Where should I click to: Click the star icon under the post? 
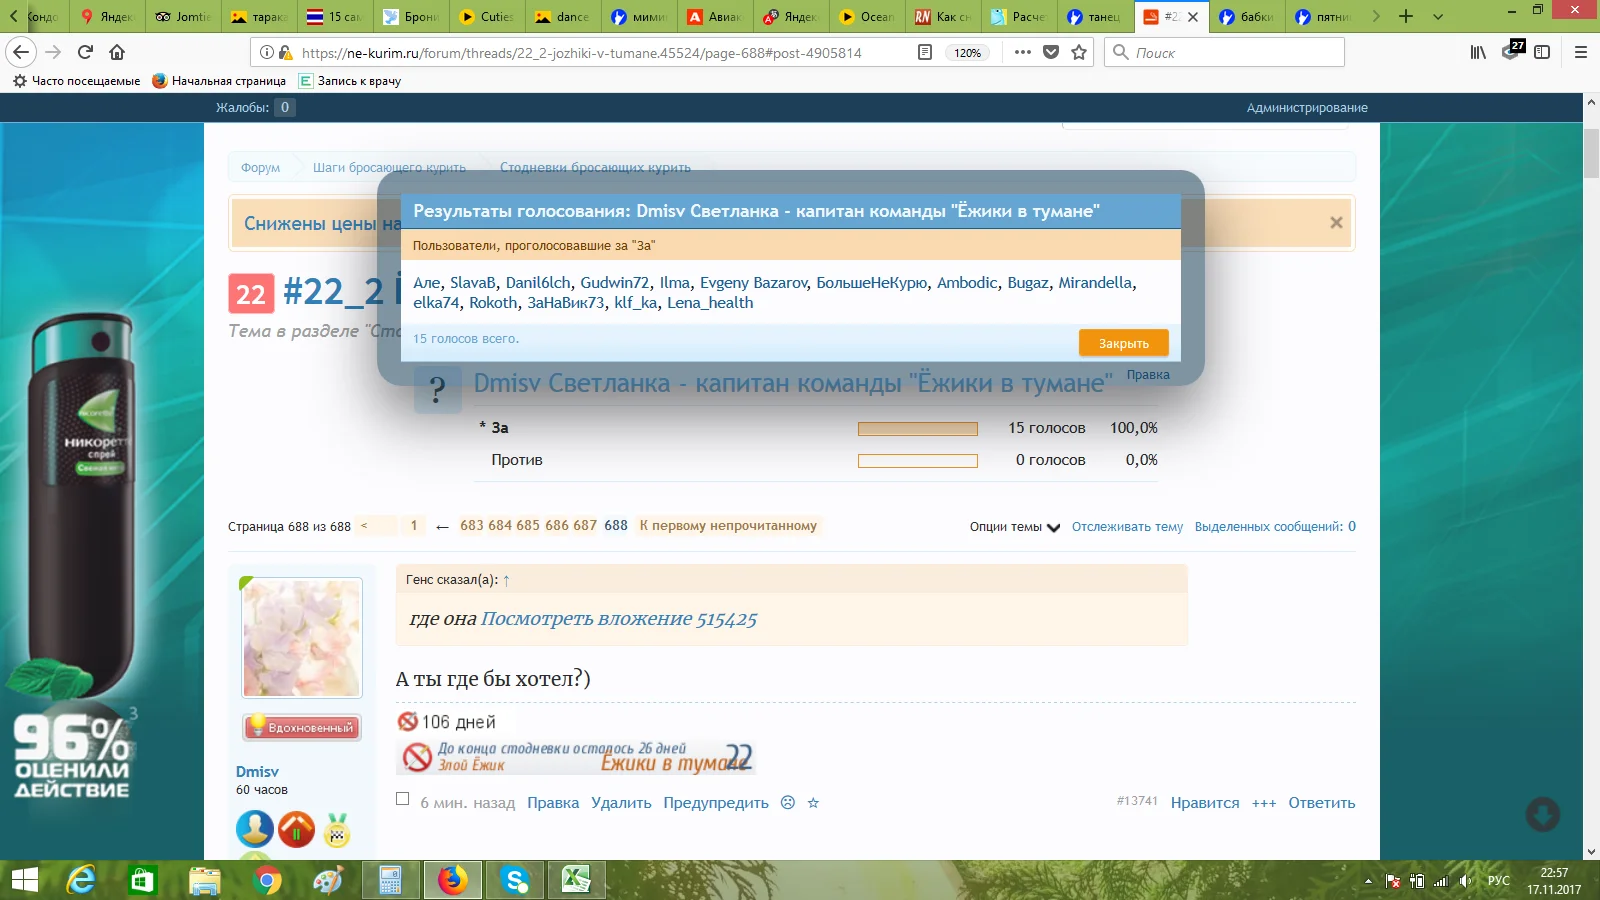[x=813, y=802]
